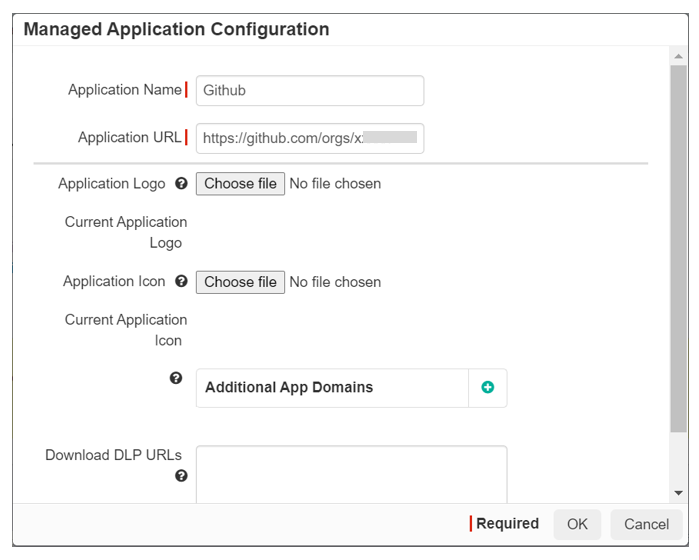Click the 'Download DLP URLs' label

[x=114, y=455]
